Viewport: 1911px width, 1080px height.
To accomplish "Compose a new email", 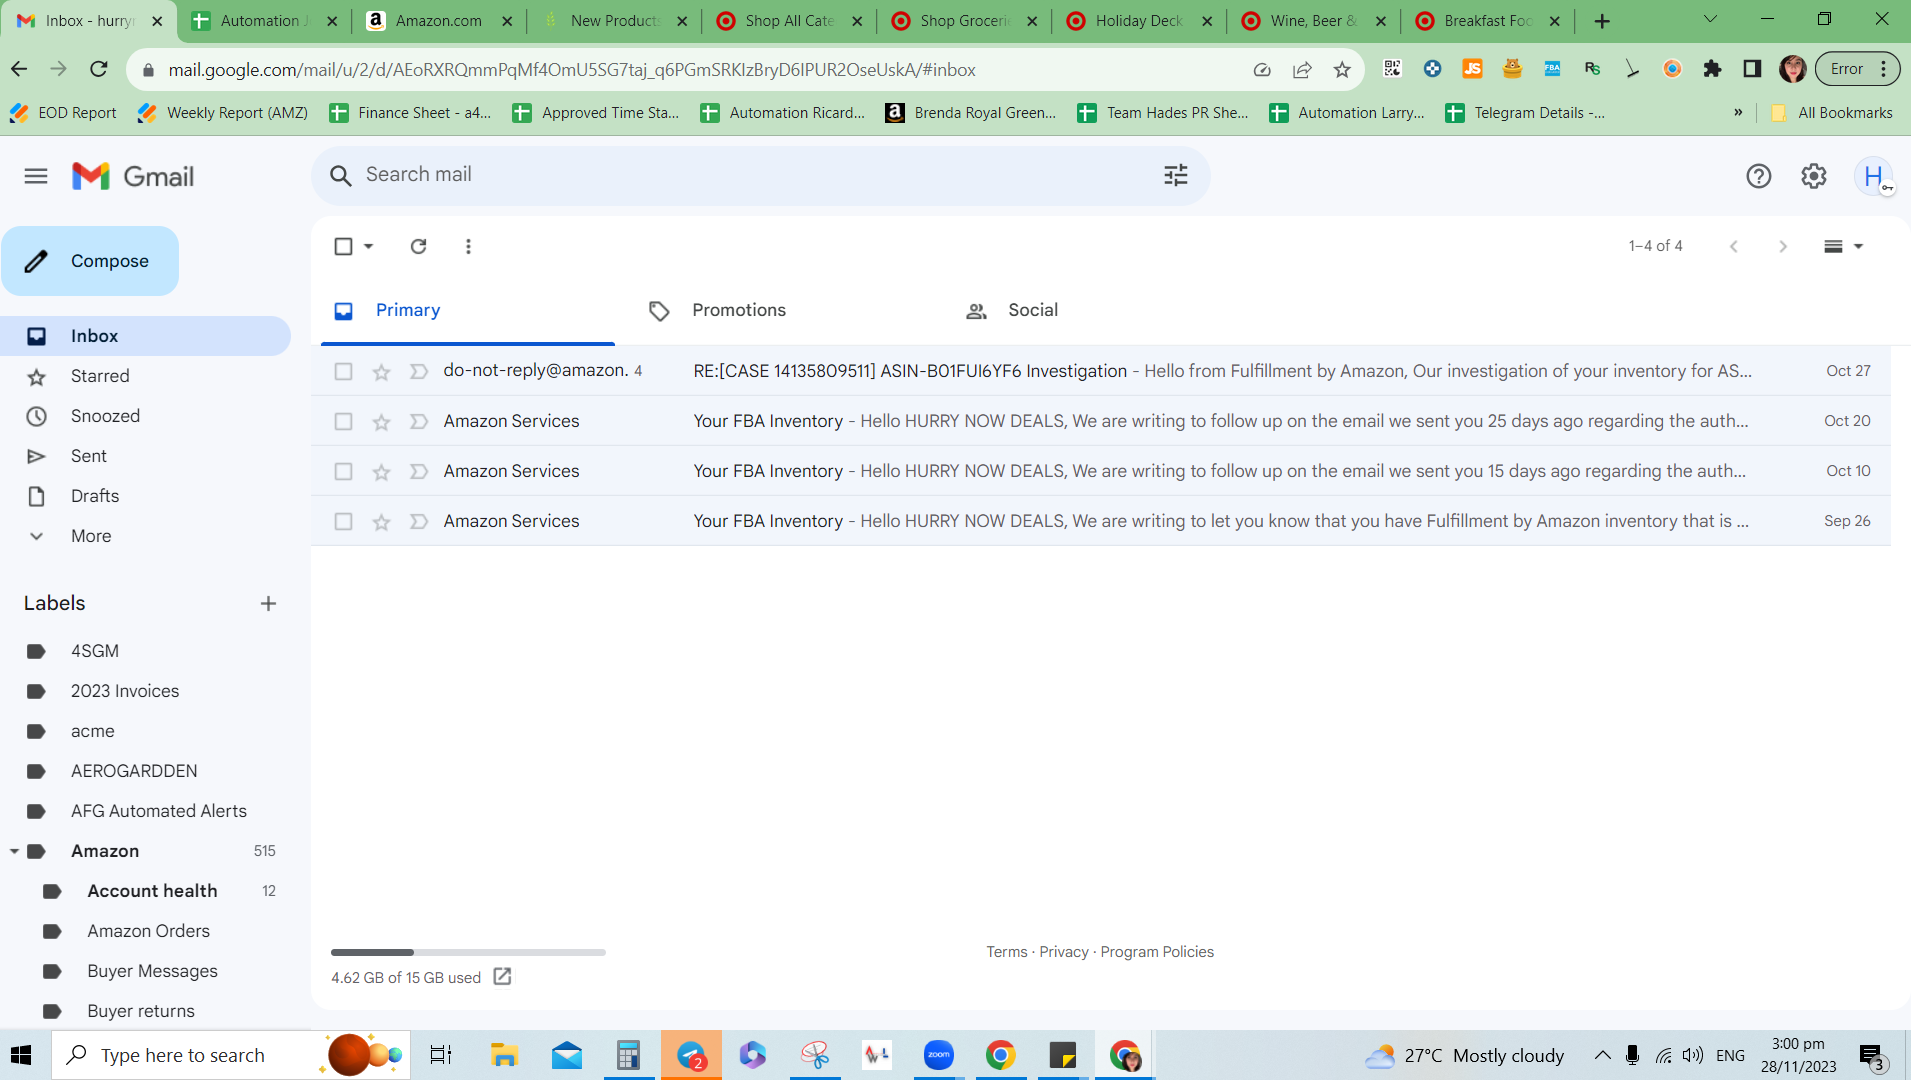I will 90,261.
